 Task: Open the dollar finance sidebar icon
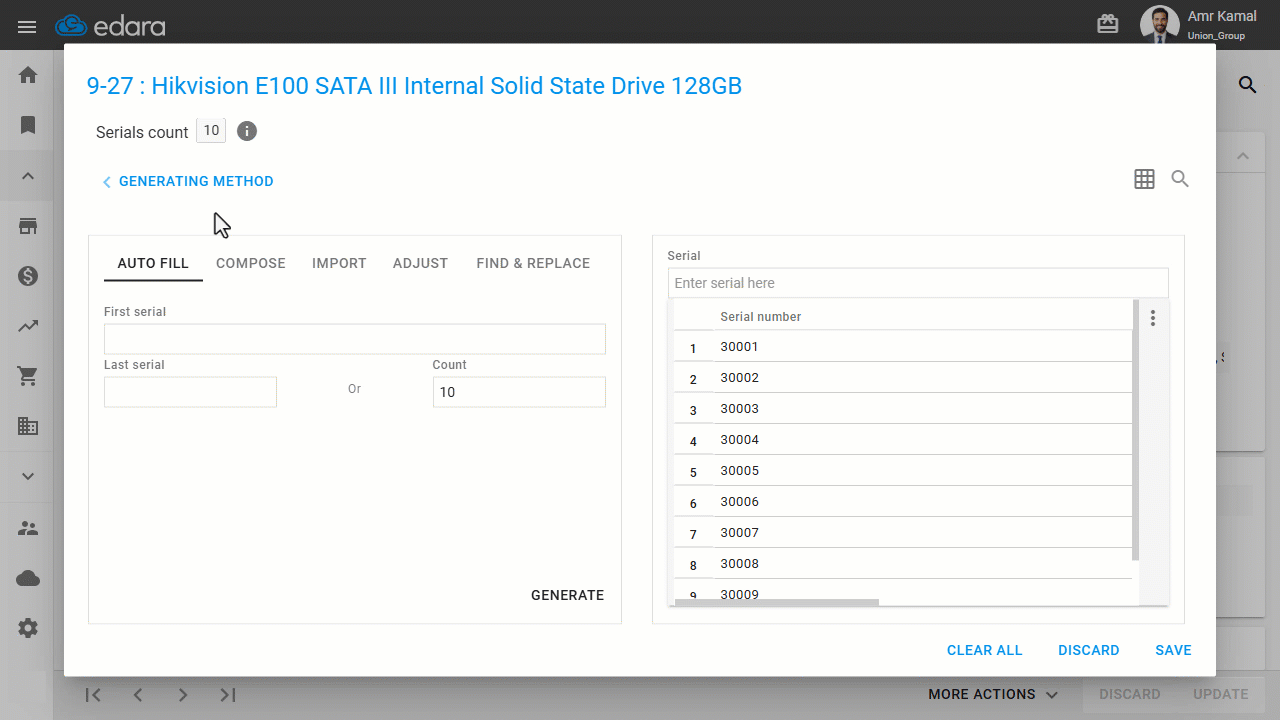[x=28, y=276]
